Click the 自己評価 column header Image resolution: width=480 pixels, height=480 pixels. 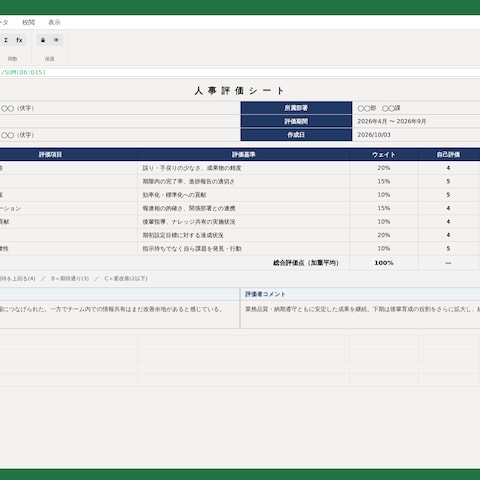pos(448,155)
